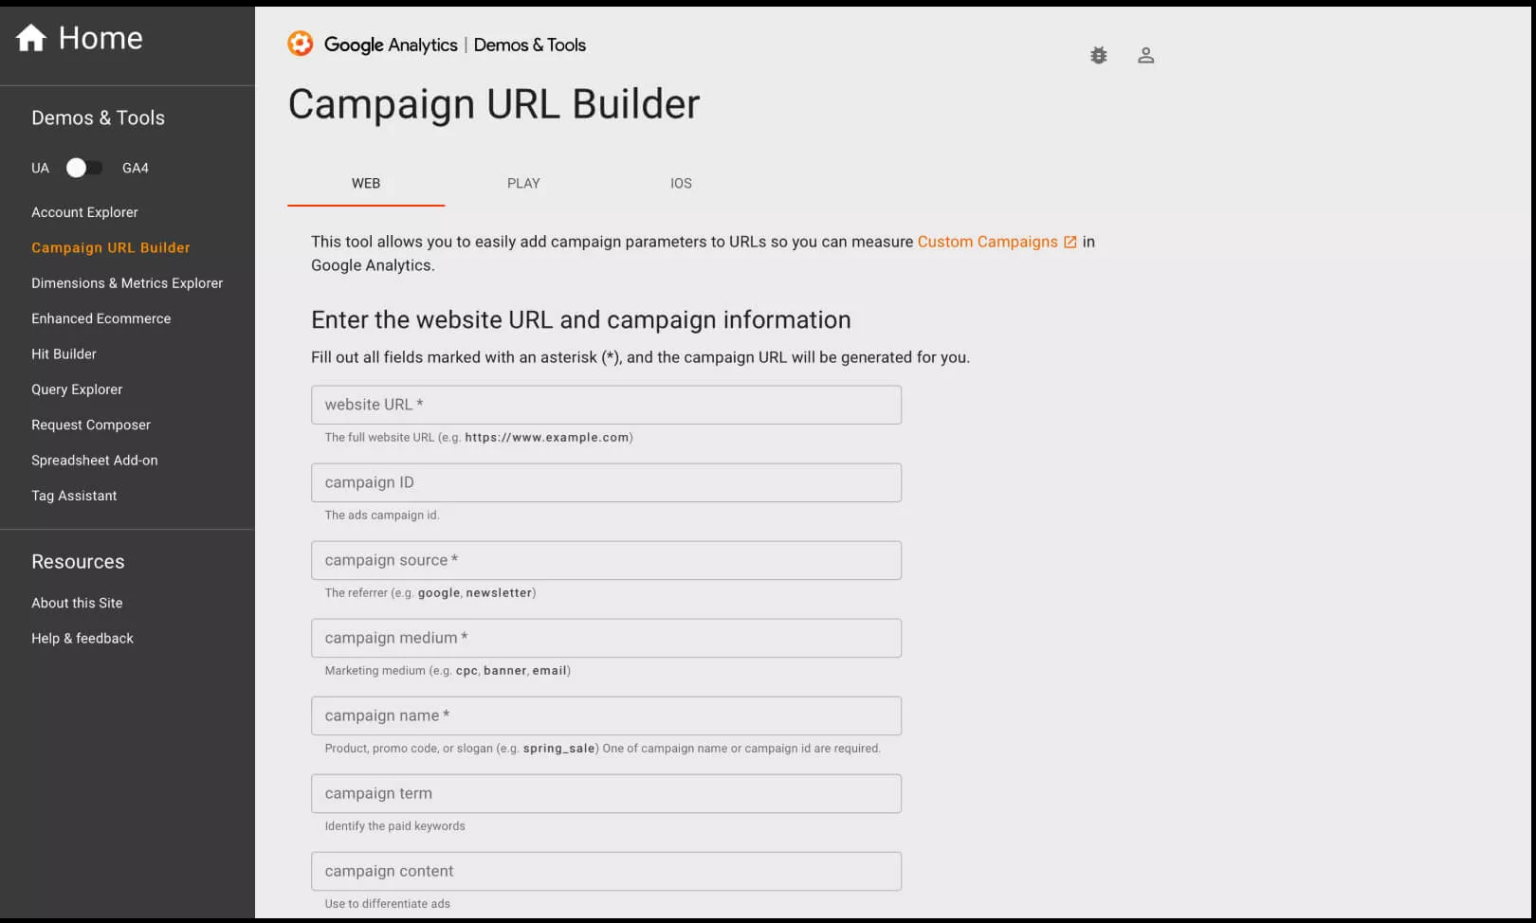Click the Google Analytics logo icon
The image size is (1536, 923).
click(300, 44)
